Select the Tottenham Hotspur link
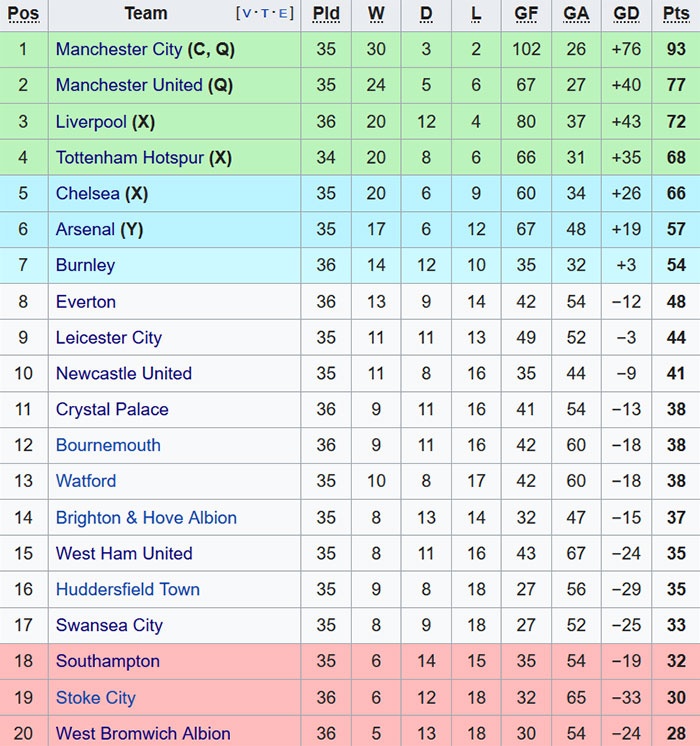700x746 pixels. tap(130, 158)
